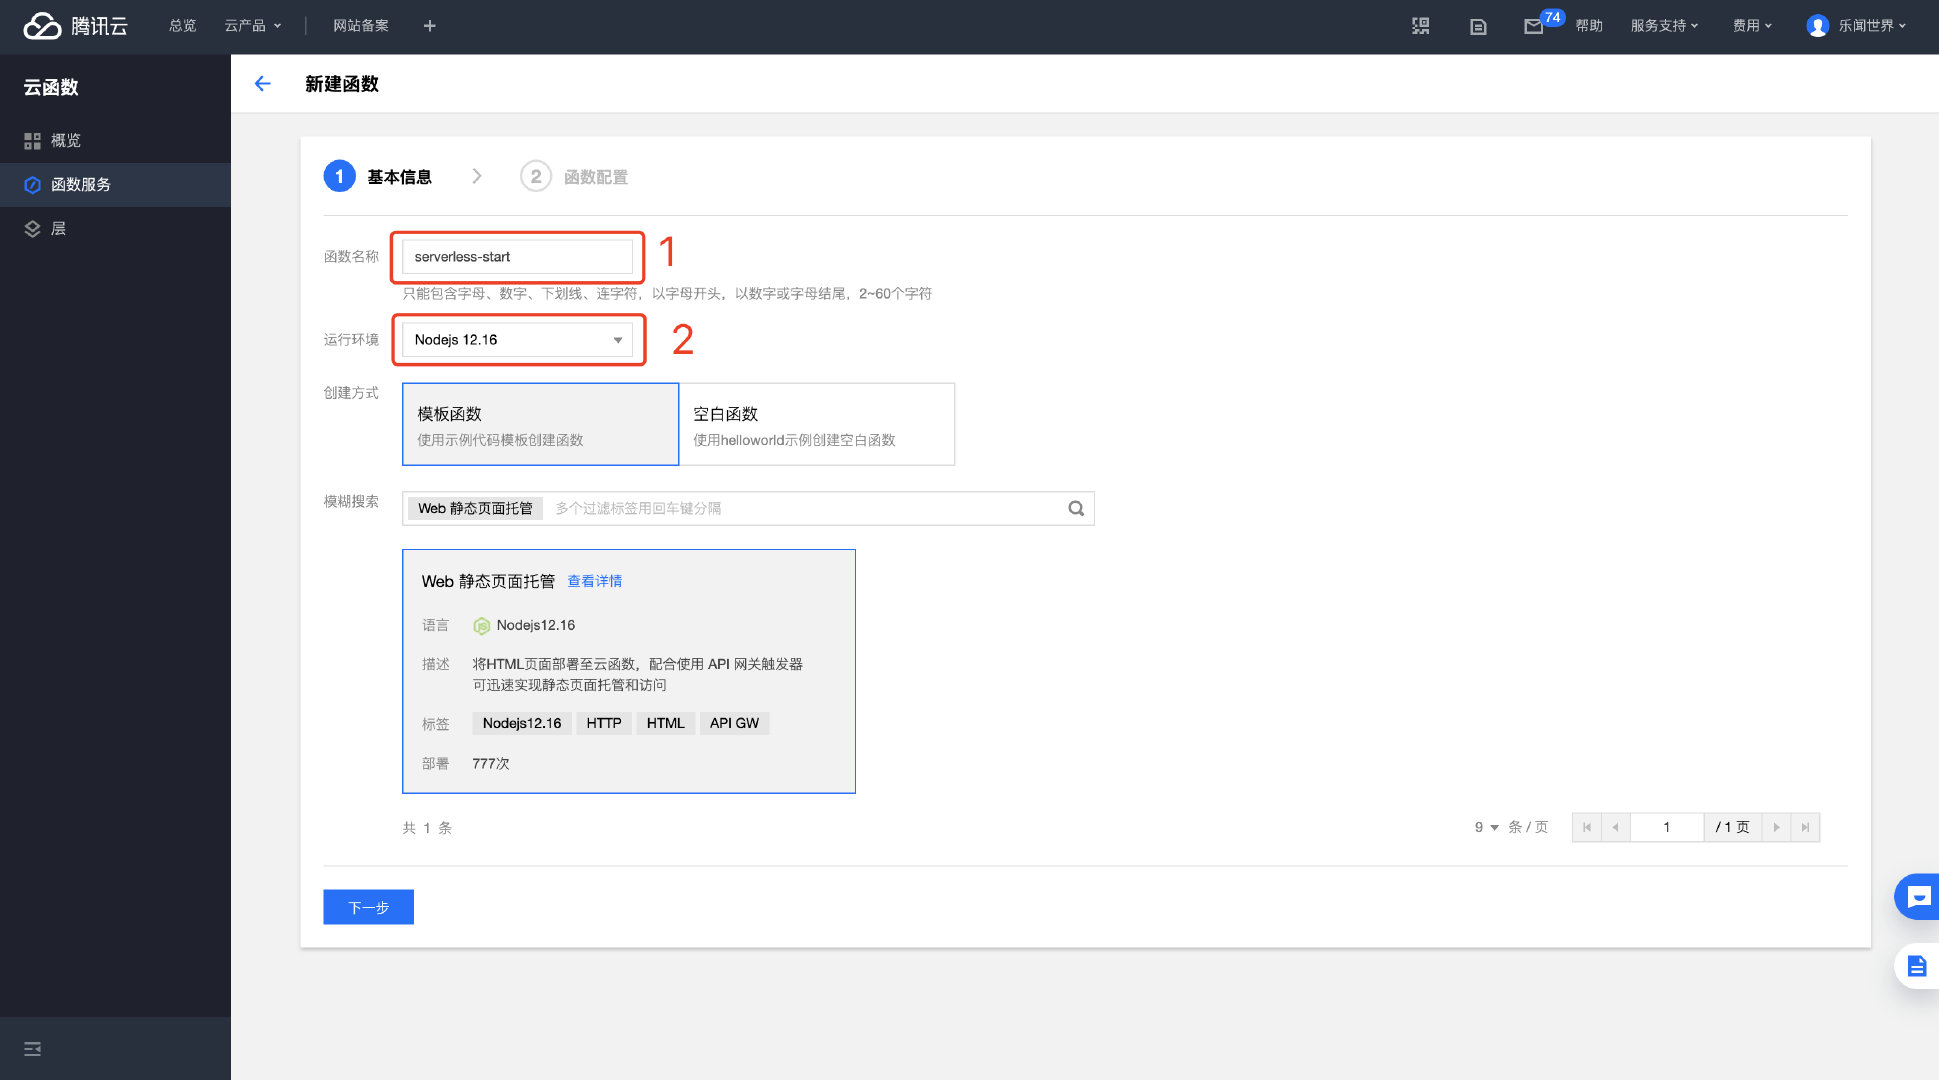The image size is (1939, 1080).
Task: Collapse the sidebar with bottom menu icon
Action: pos(33,1049)
